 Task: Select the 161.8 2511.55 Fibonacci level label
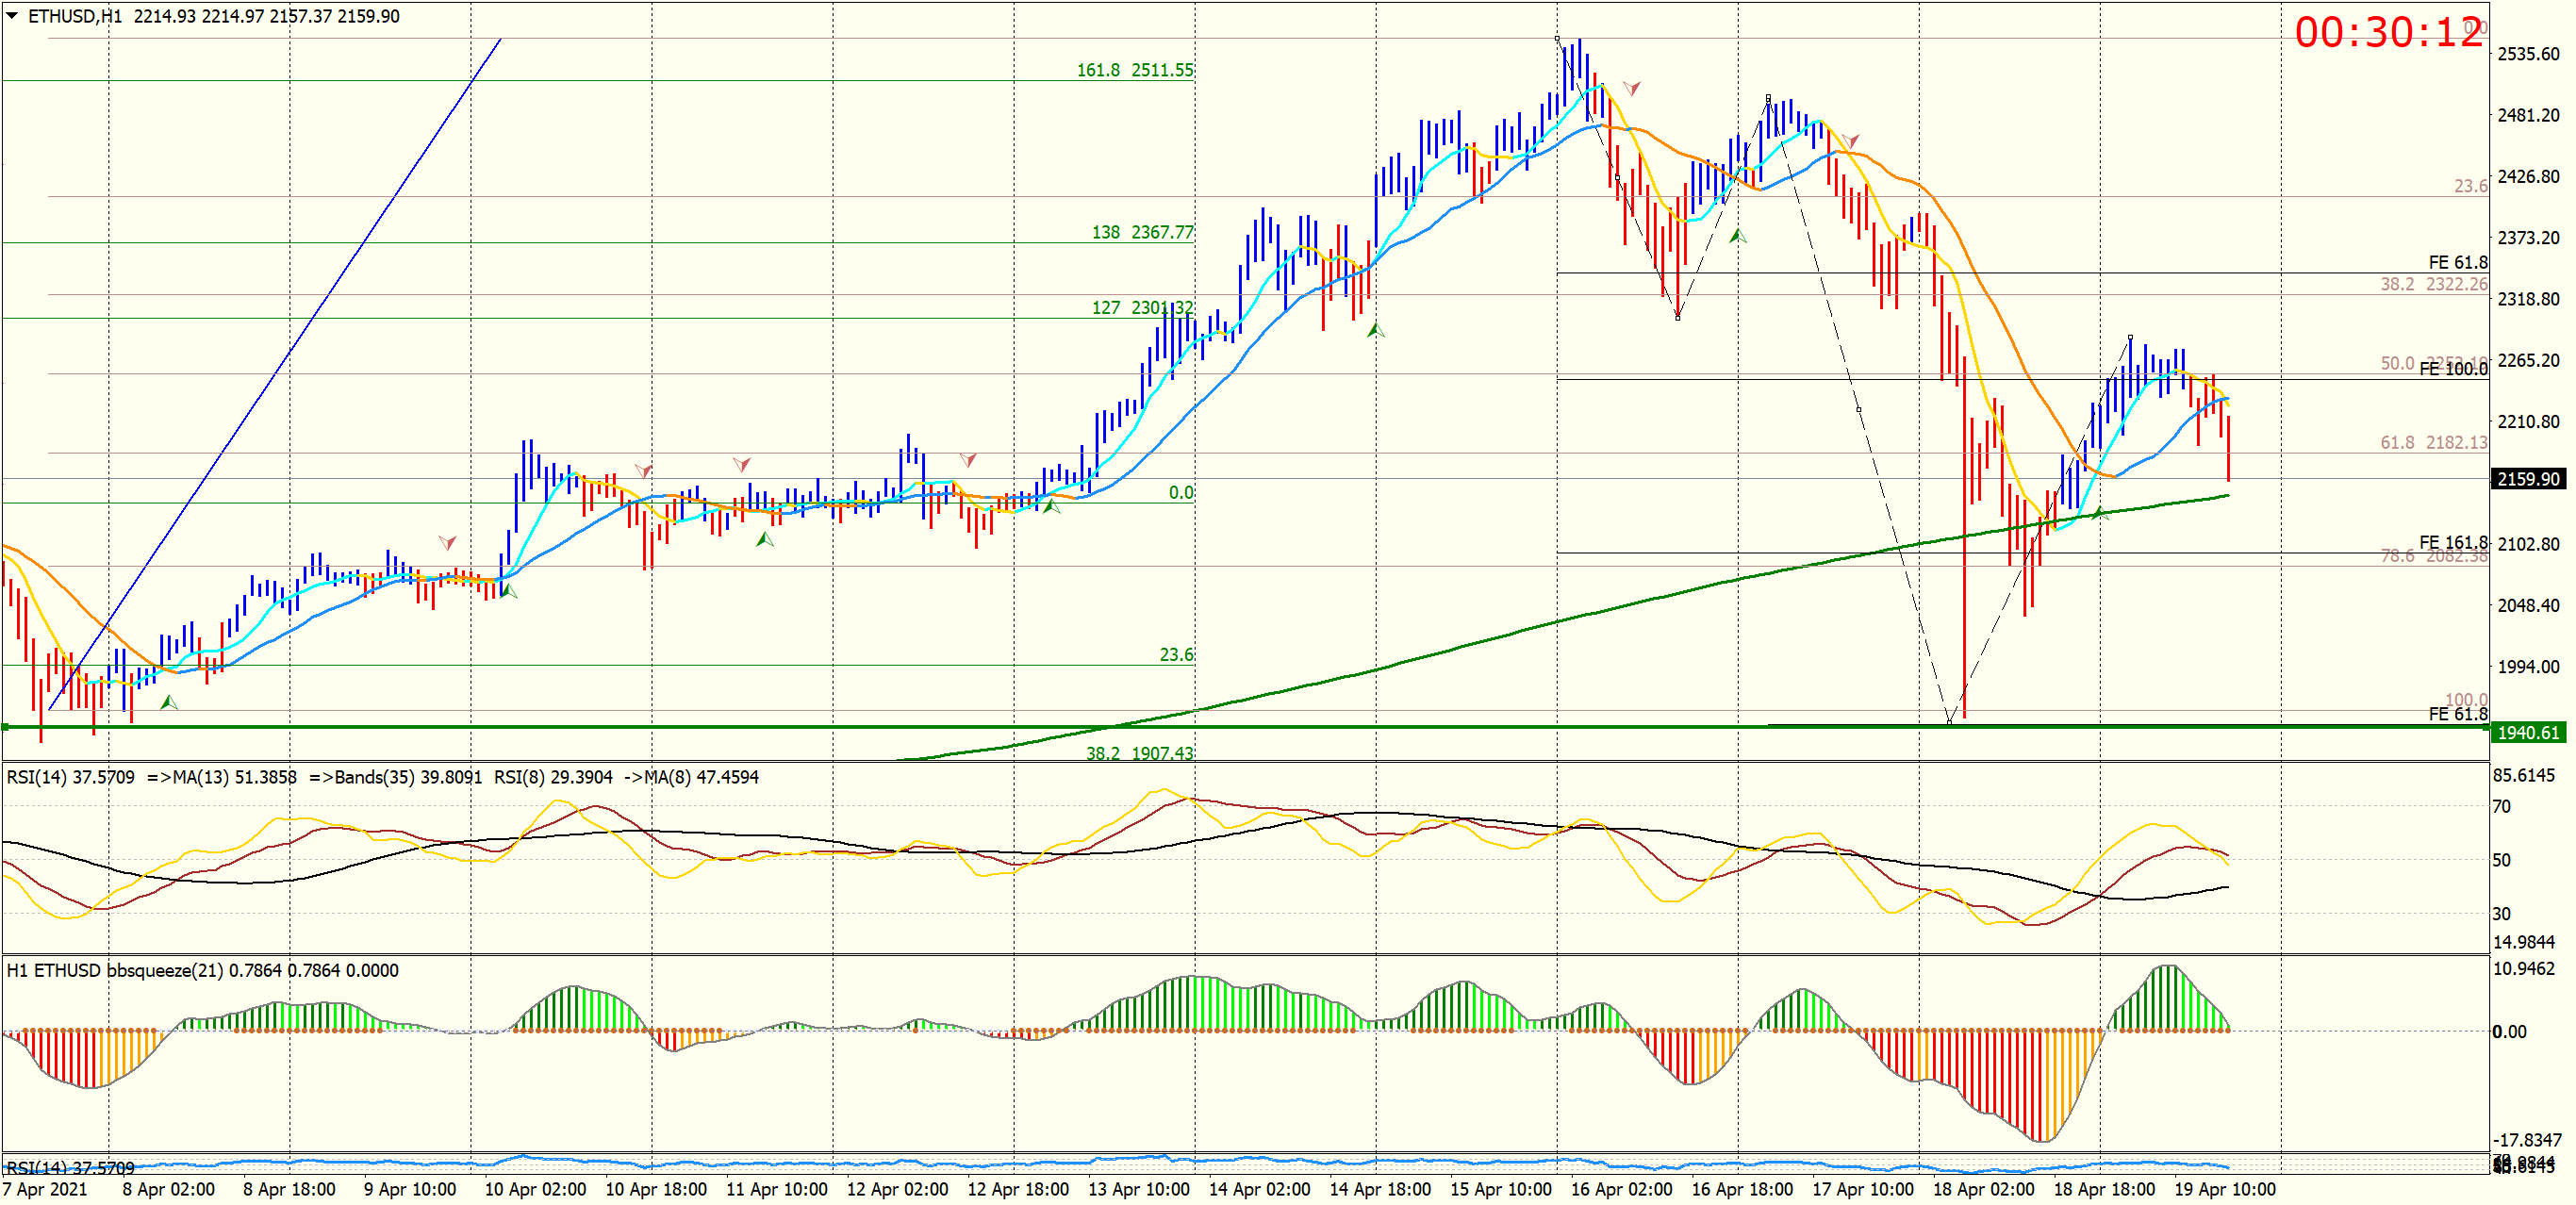click(x=1134, y=70)
